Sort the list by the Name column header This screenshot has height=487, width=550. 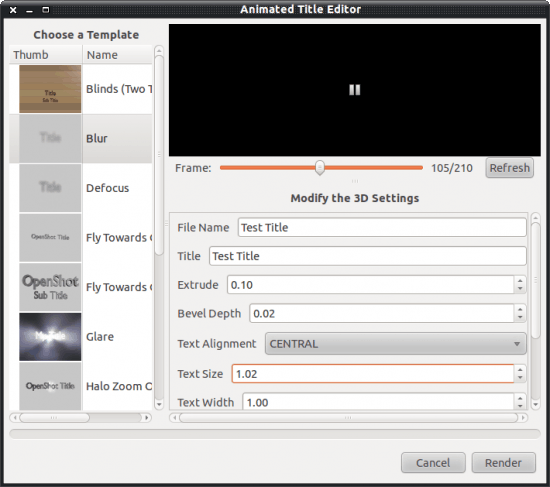click(118, 55)
